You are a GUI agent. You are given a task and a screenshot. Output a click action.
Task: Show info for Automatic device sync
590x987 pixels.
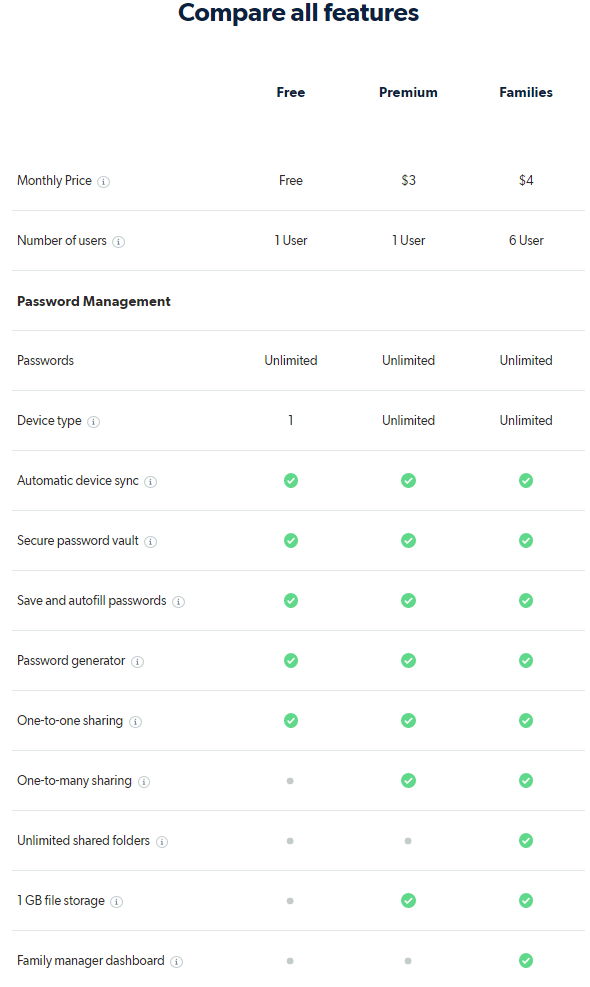150,482
